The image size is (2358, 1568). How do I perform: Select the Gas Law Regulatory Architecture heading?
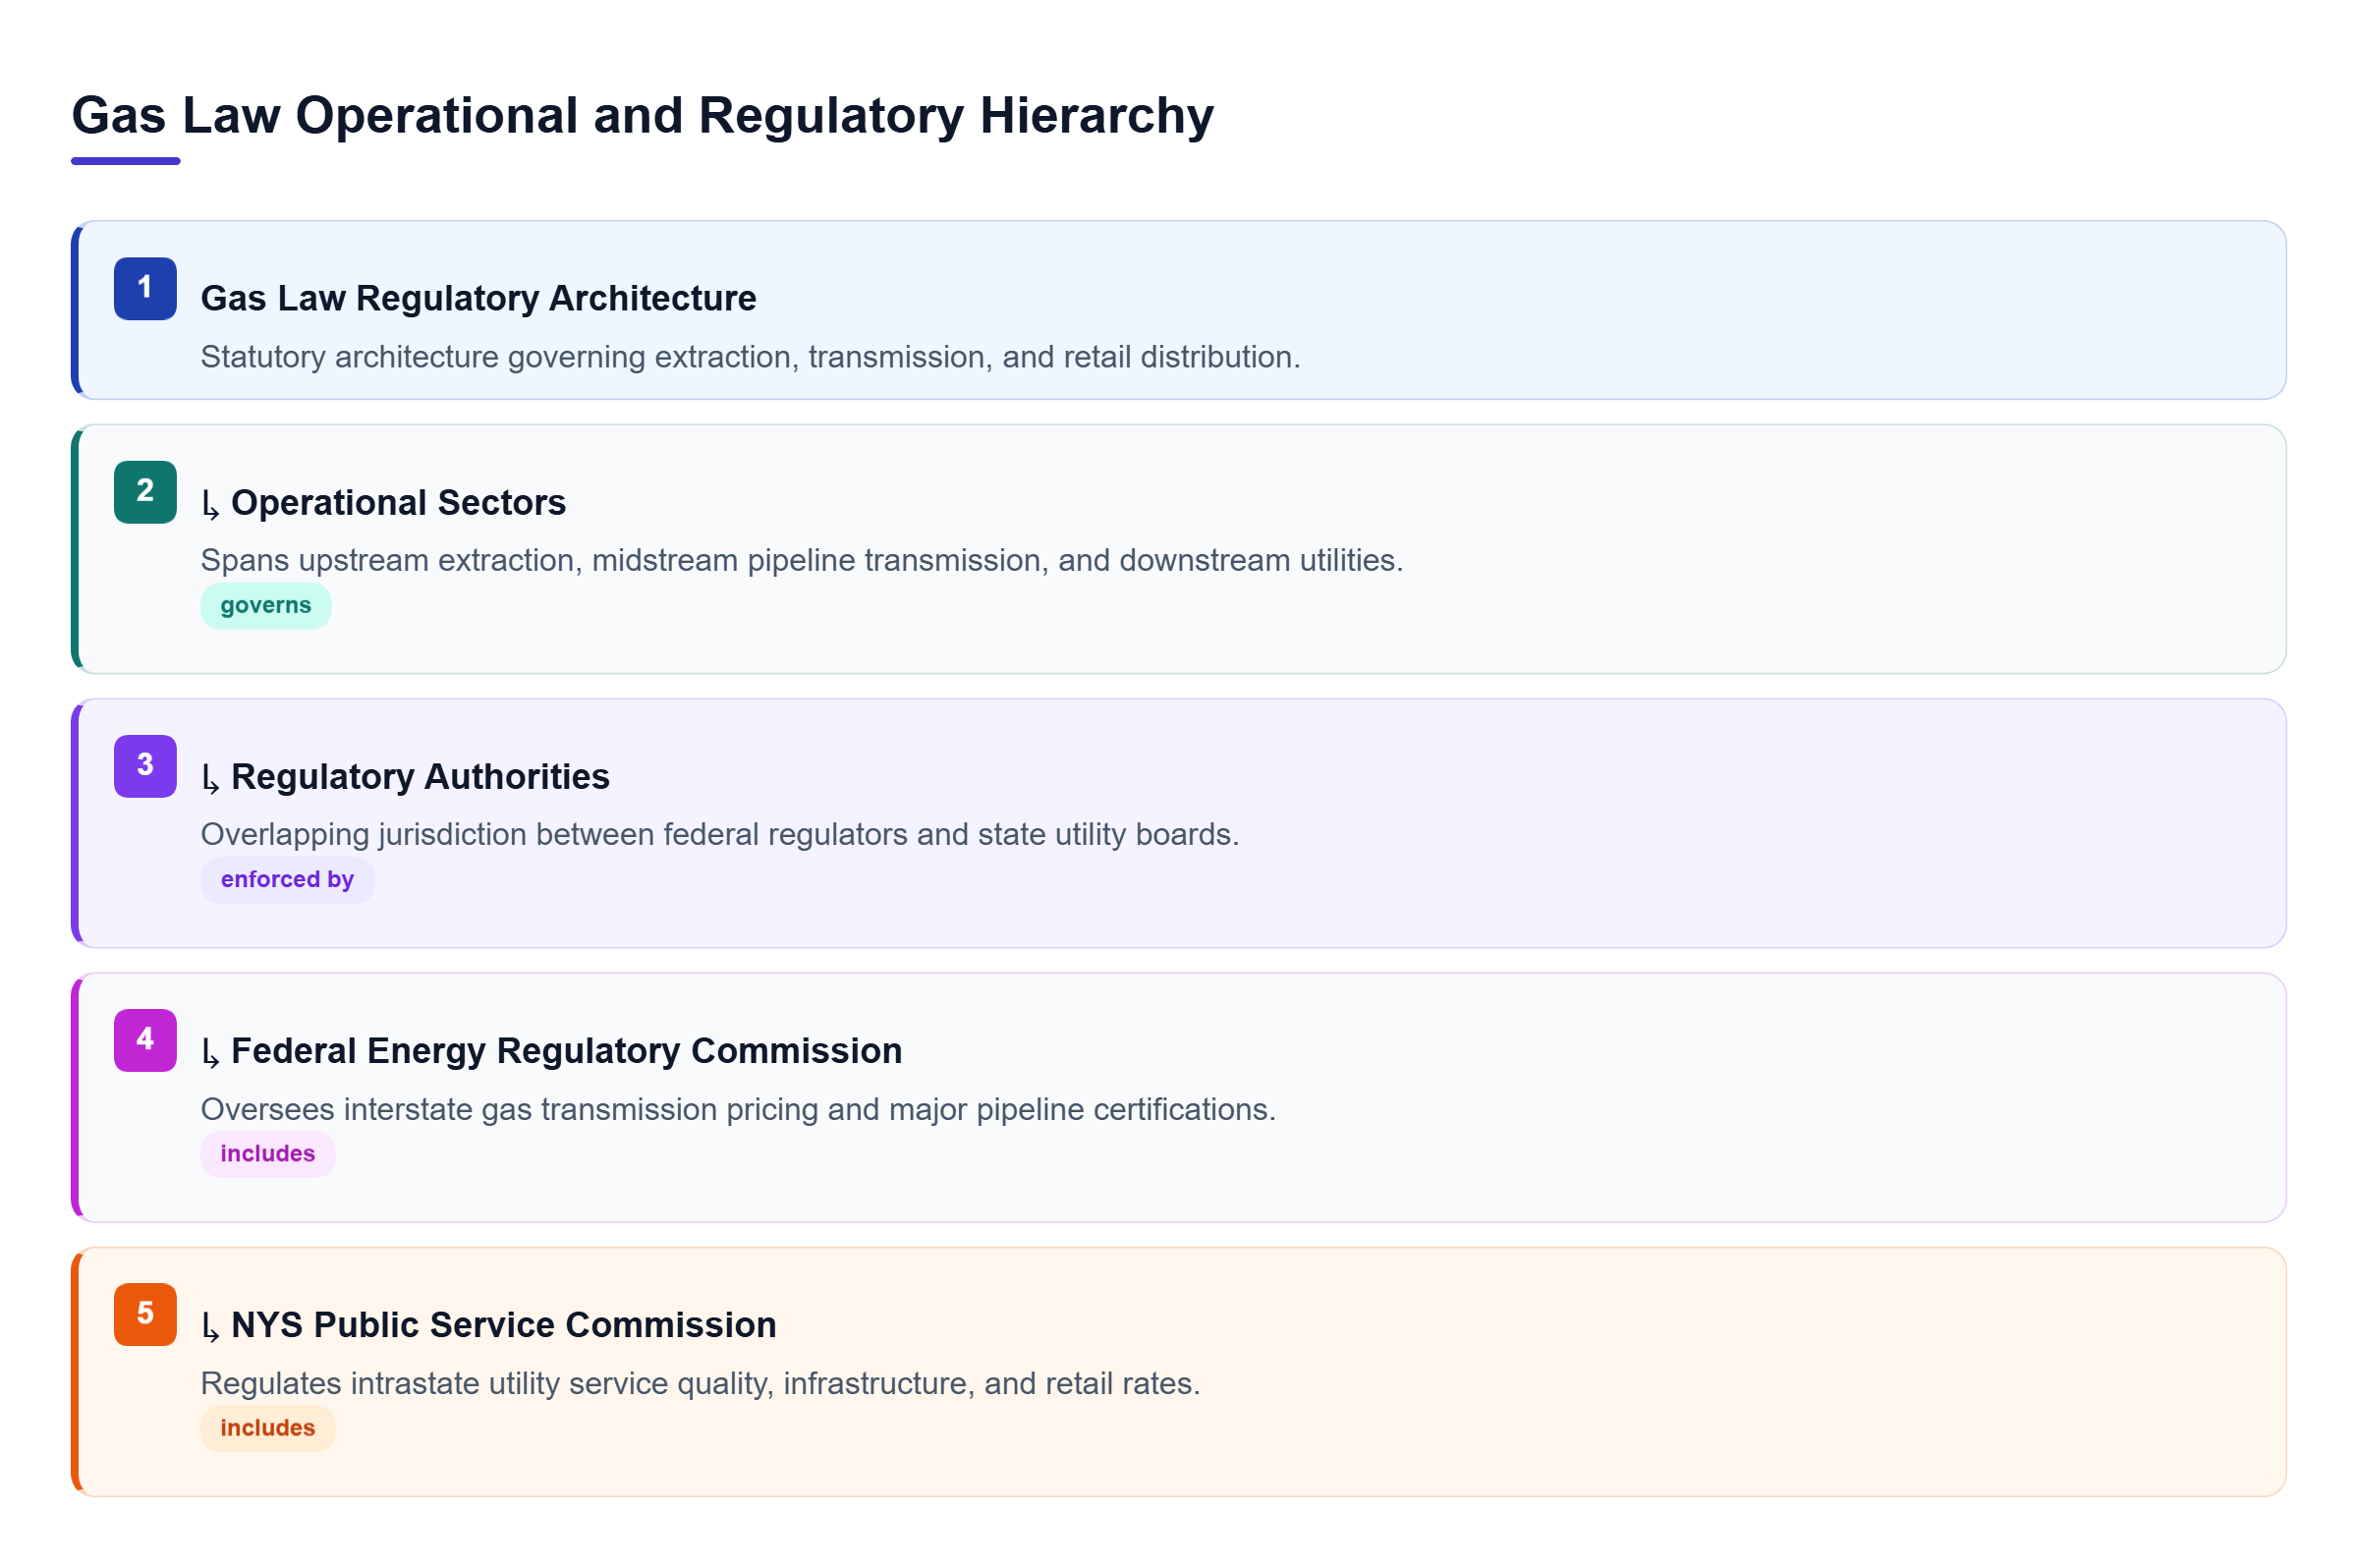[x=478, y=299]
